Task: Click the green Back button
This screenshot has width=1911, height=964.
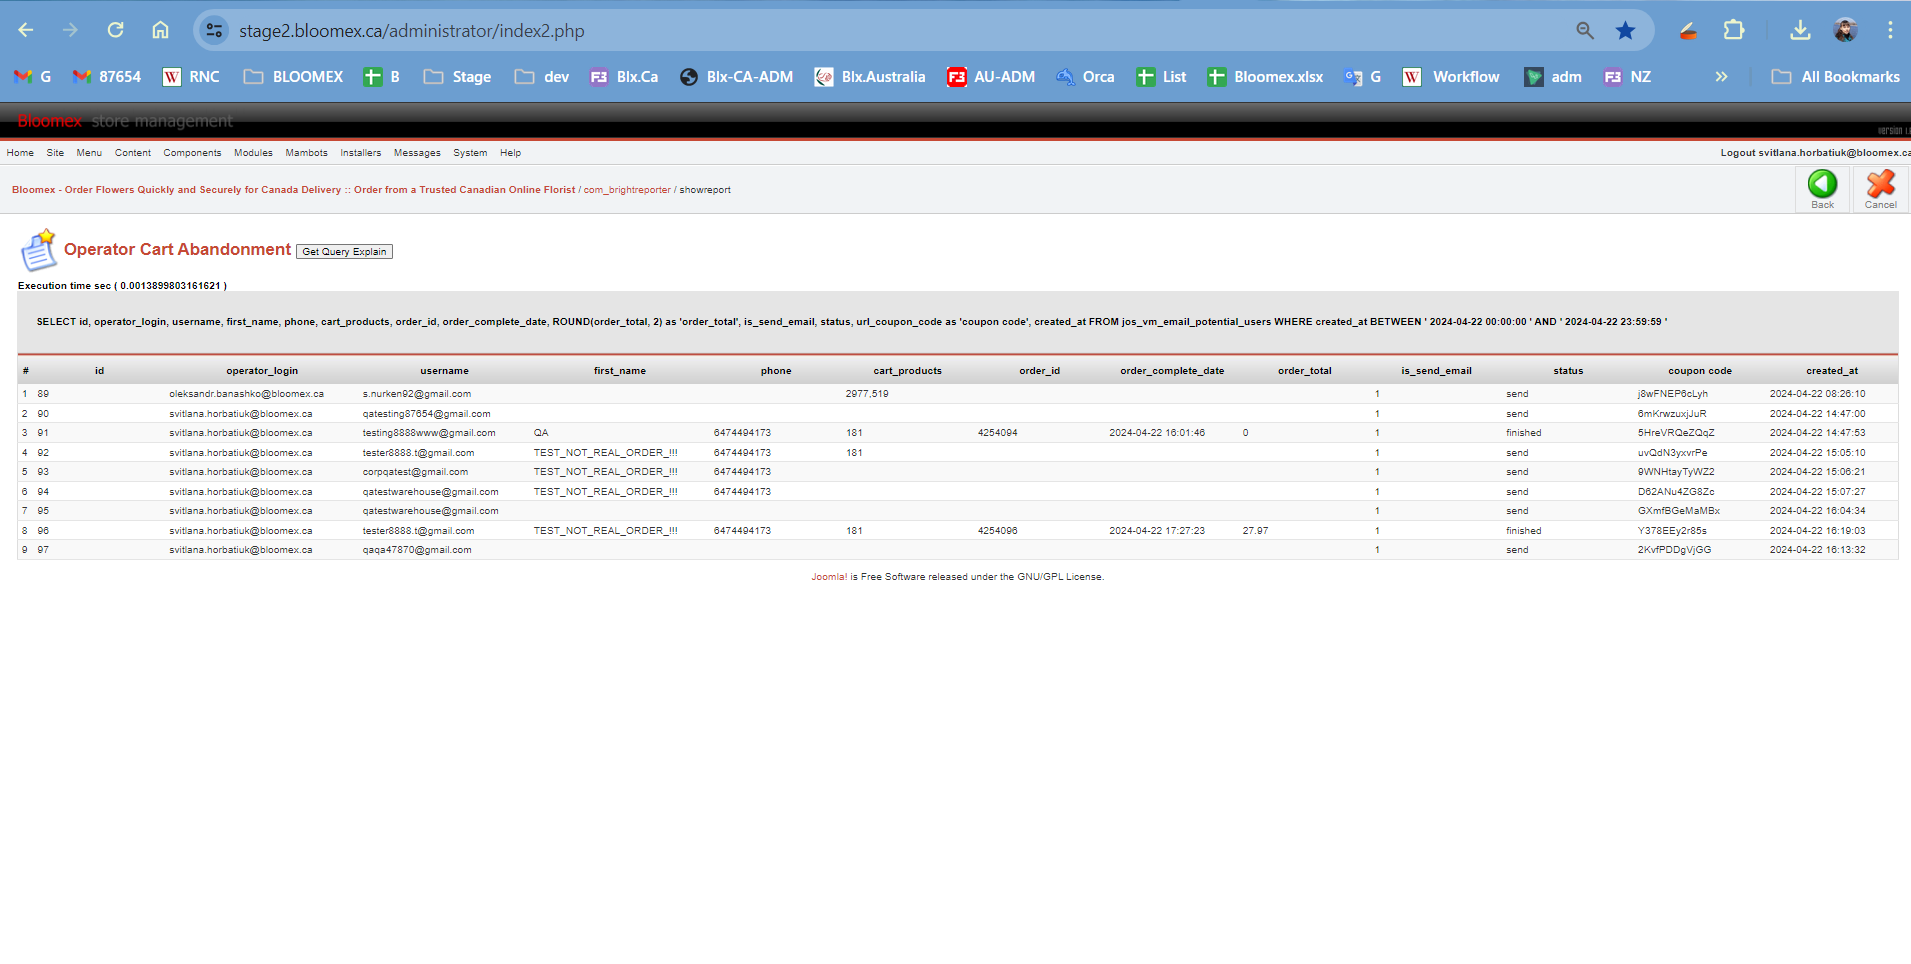Action: click(1822, 188)
